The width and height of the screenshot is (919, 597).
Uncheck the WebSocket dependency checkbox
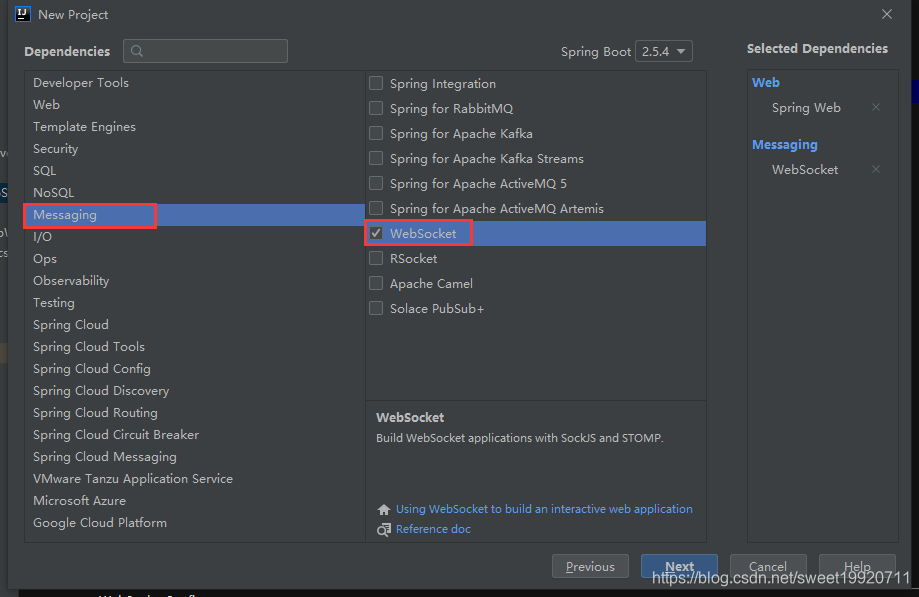(x=376, y=233)
